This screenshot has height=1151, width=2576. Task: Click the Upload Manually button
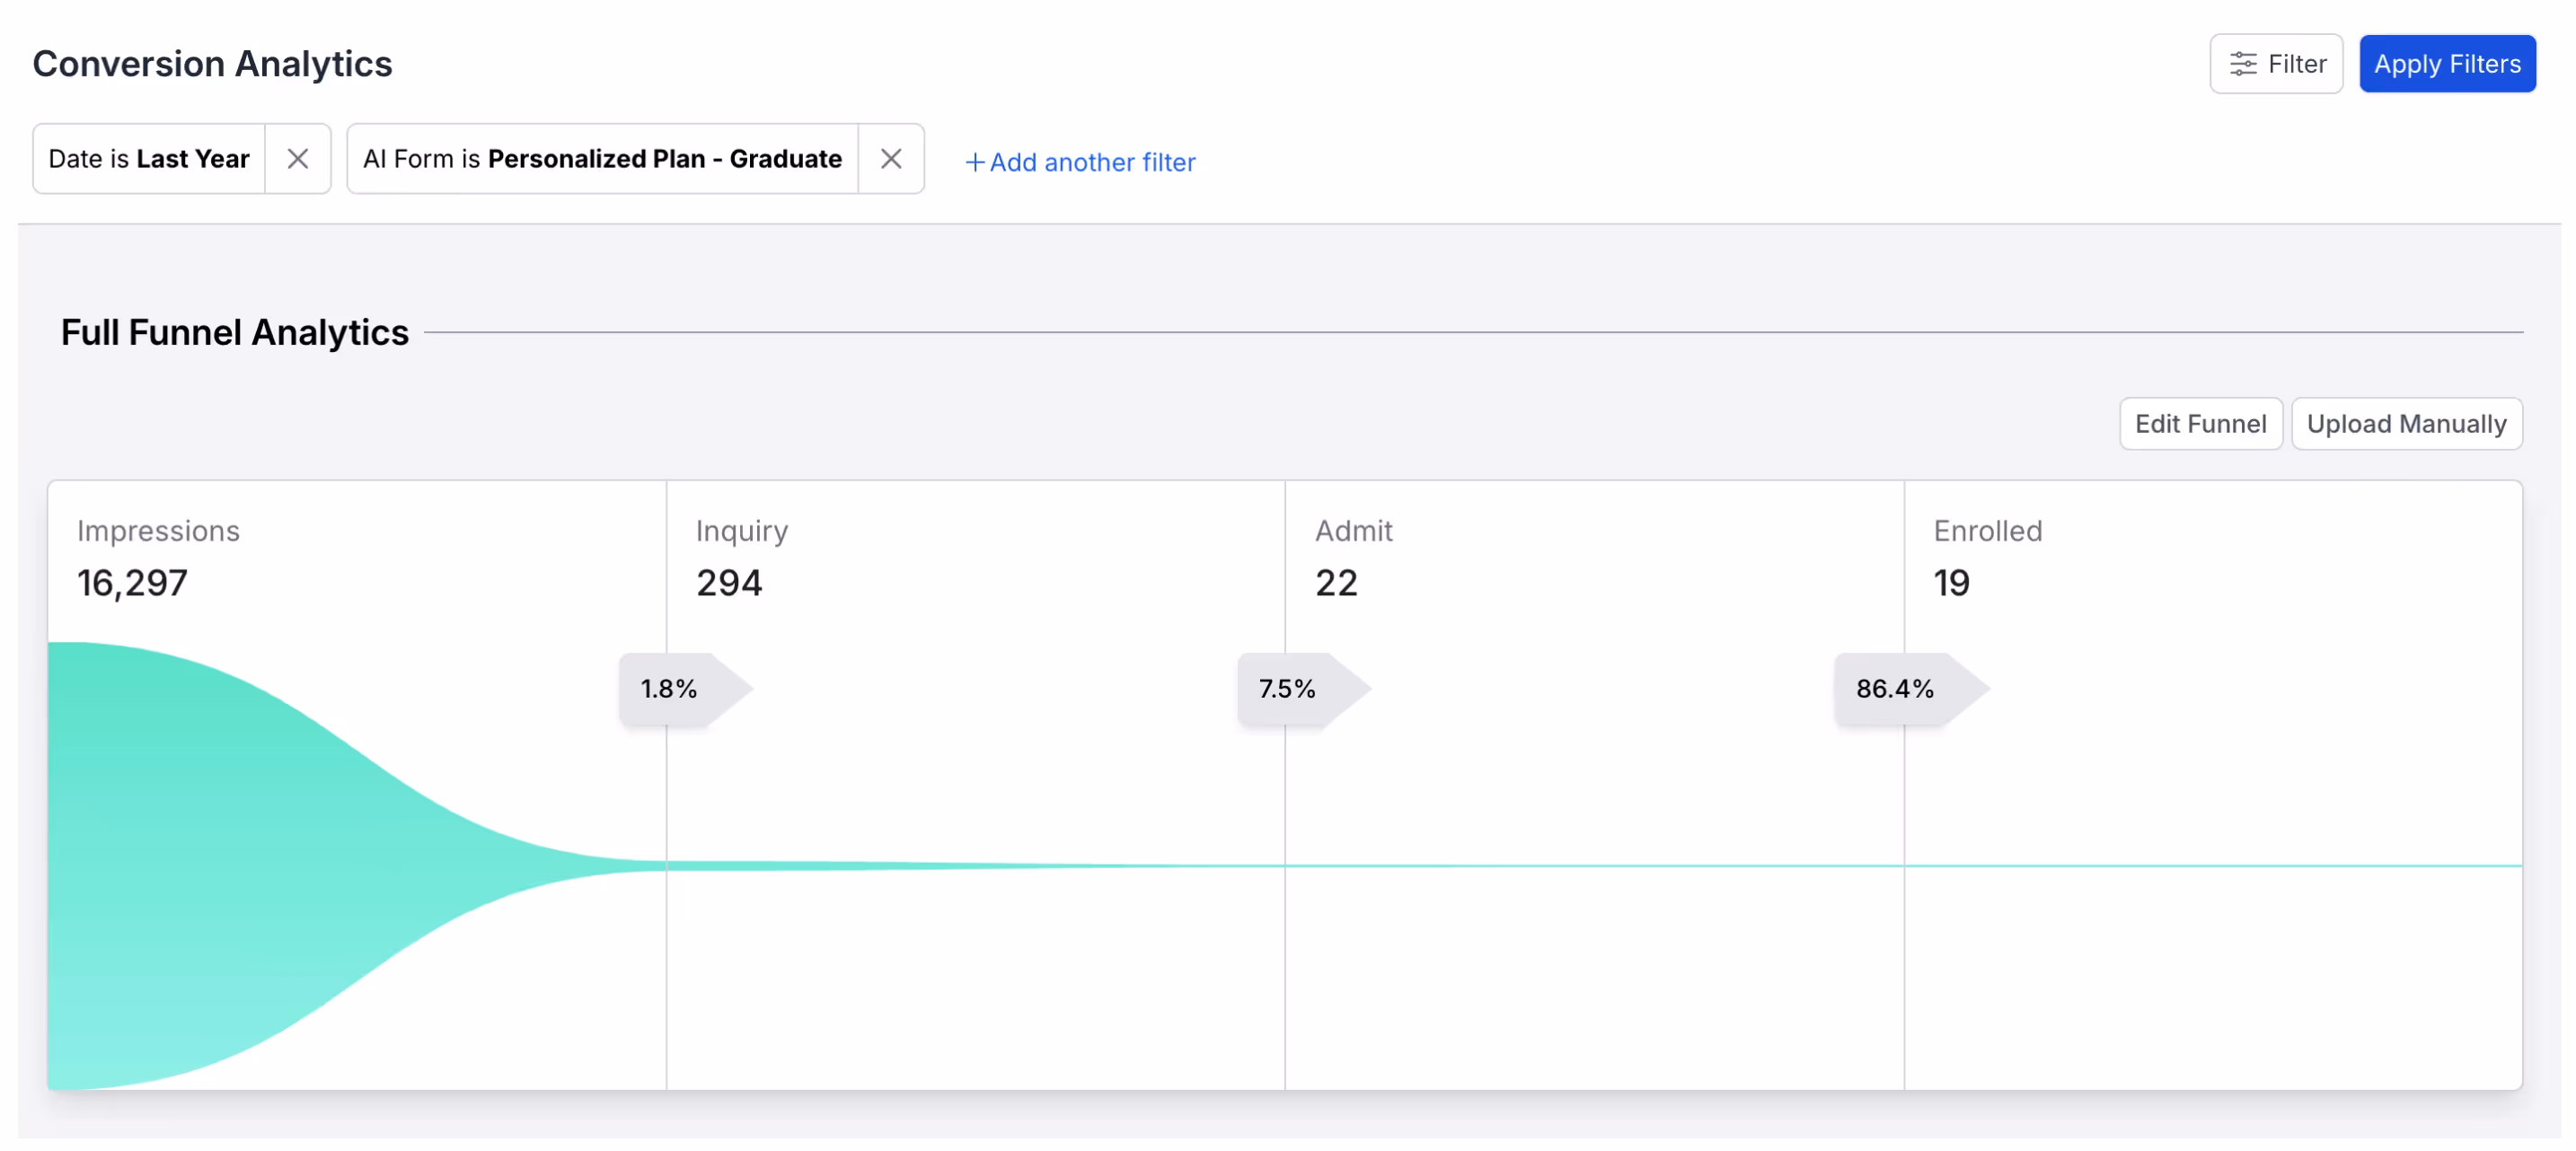tap(2405, 424)
